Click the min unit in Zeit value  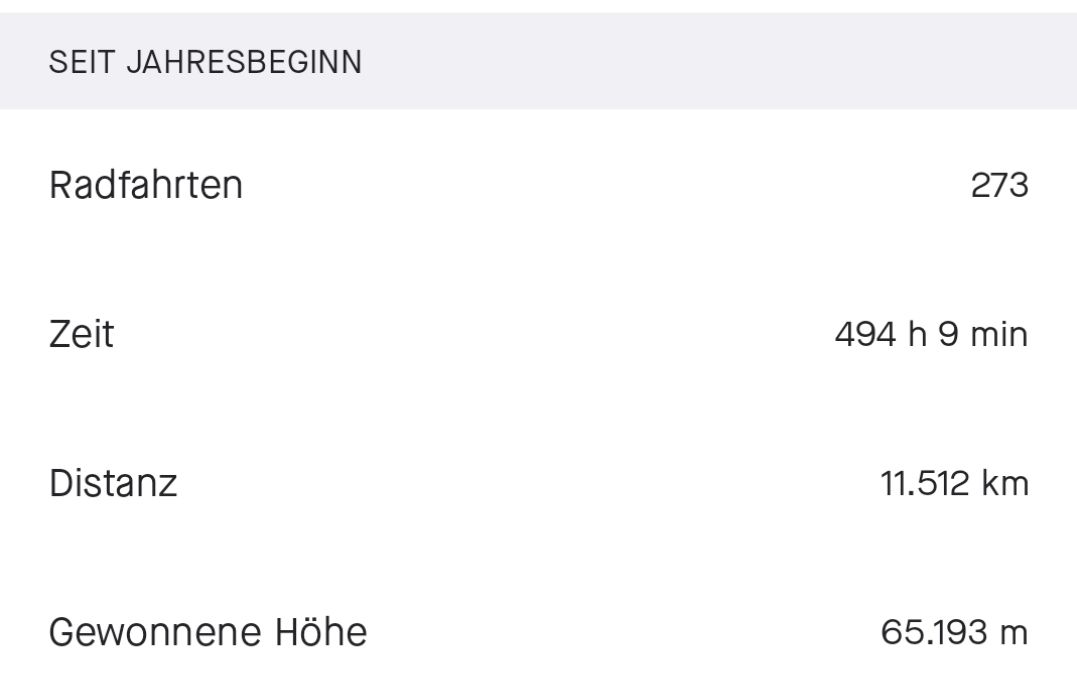click(999, 334)
